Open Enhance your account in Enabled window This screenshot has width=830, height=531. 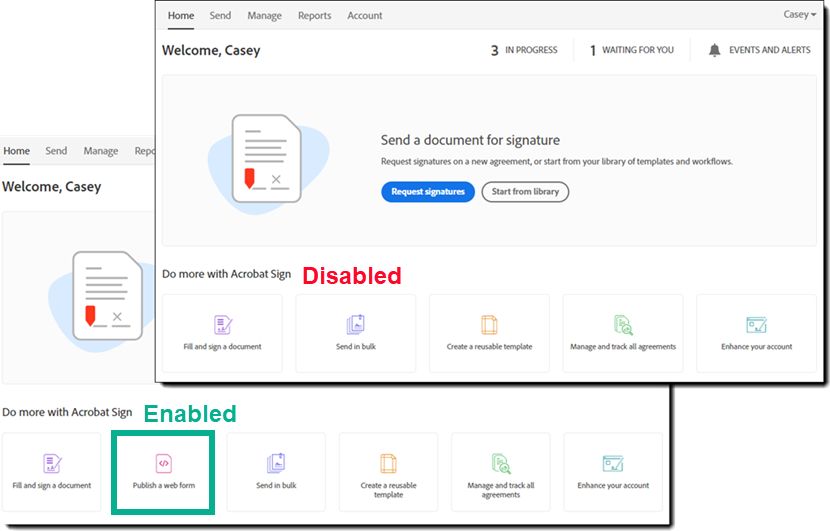coord(613,472)
